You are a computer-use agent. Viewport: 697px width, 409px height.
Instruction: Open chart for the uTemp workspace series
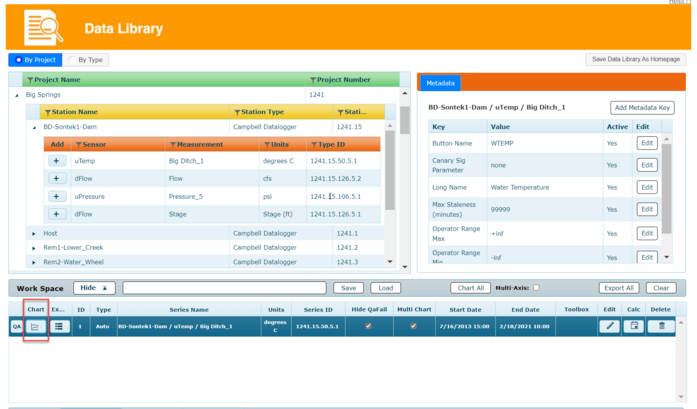[35, 326]
